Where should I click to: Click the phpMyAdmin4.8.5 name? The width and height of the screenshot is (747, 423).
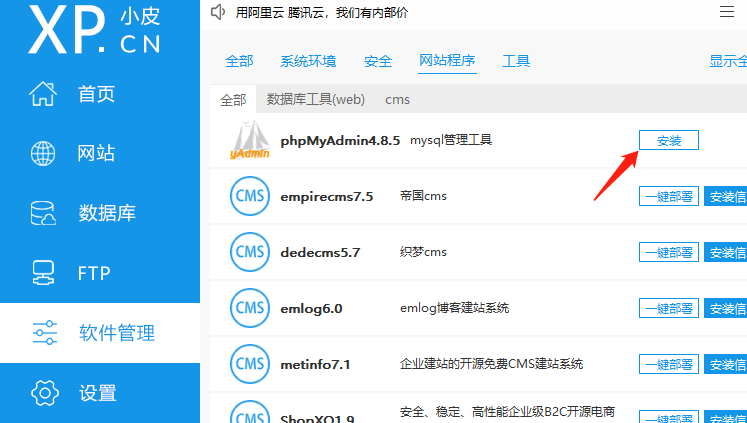(340, 141)
